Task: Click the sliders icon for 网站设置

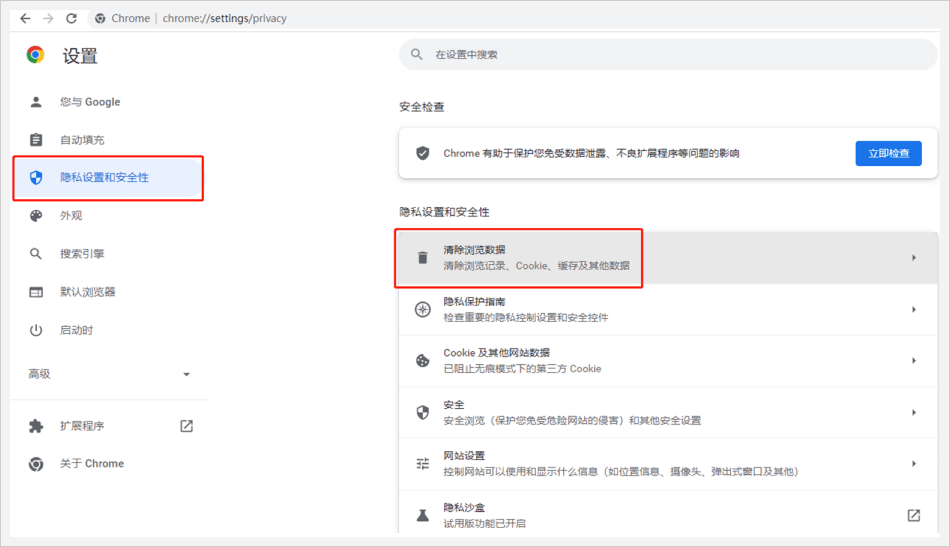Action: pyautogui.click(x=422, y=463)
